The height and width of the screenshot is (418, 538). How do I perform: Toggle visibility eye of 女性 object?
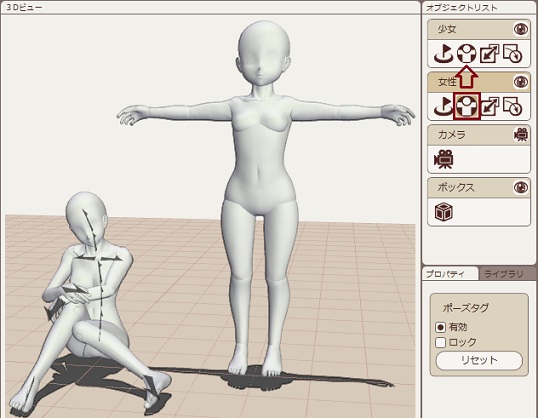pos(521,82)
